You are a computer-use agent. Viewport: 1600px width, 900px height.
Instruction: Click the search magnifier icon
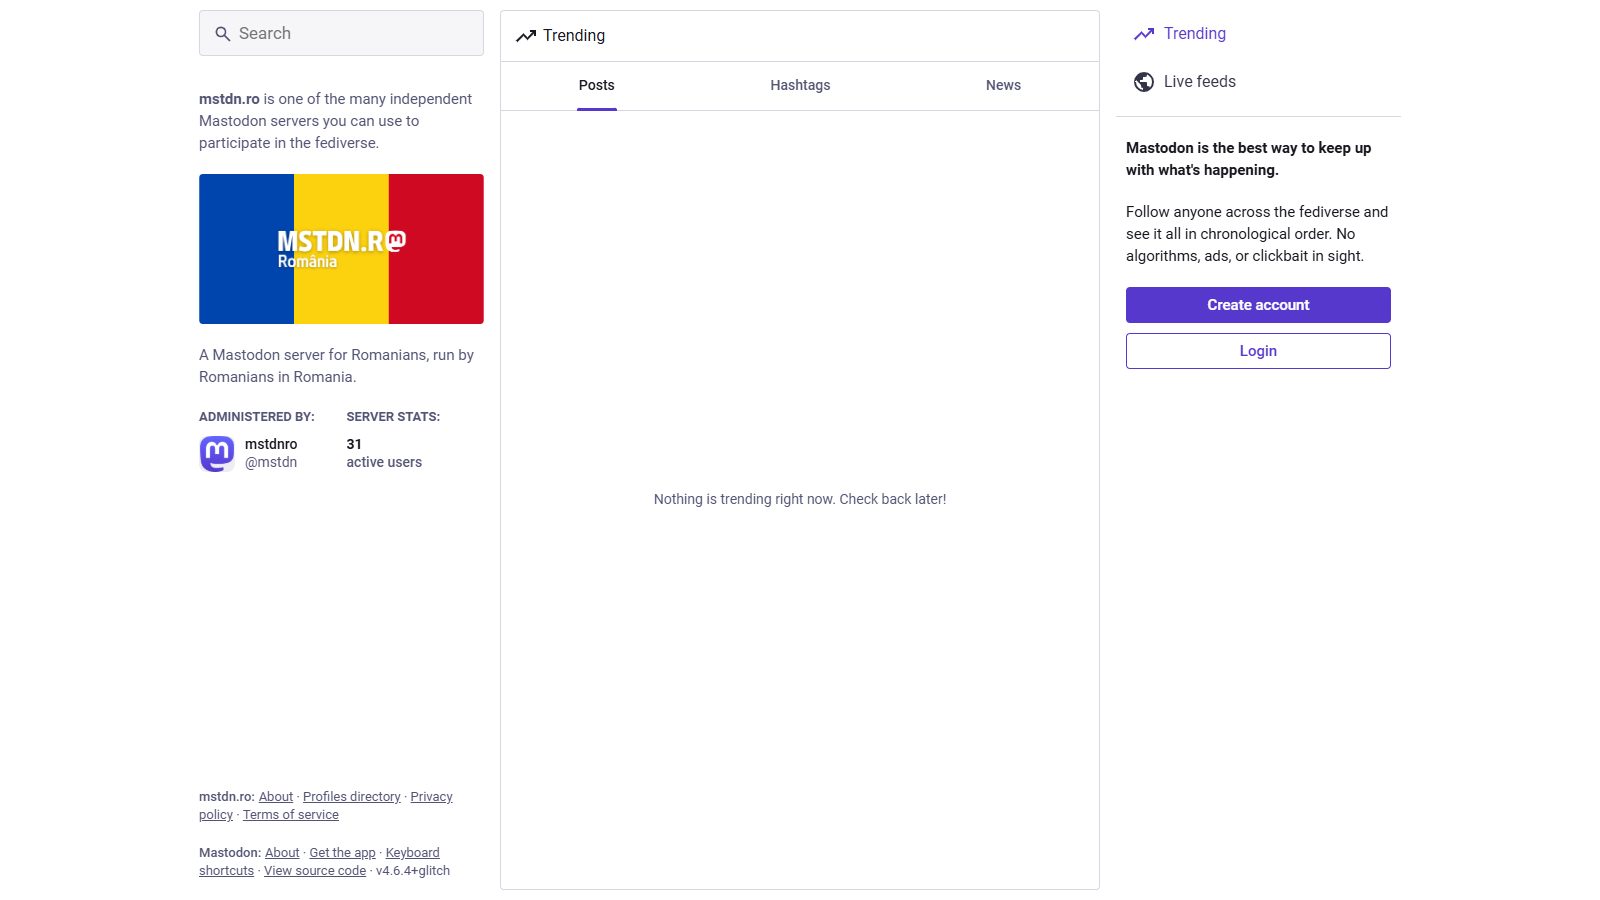223,34
